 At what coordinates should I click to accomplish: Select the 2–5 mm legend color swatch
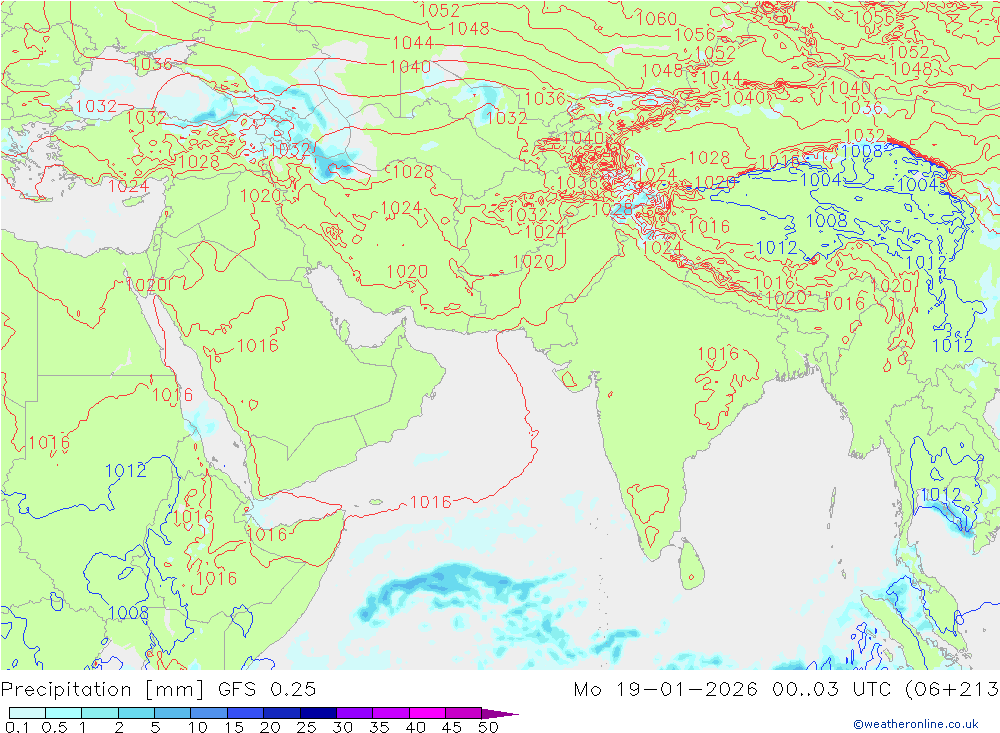pos(136,713)
